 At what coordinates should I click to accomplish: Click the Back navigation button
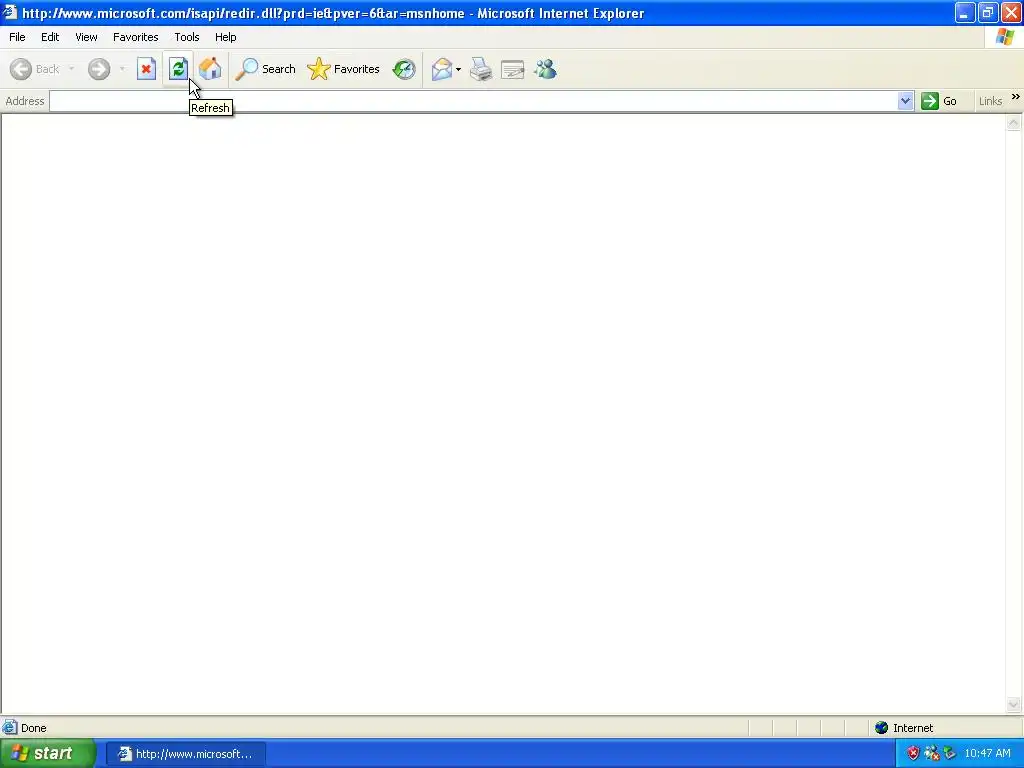click(x=35, y=69)
